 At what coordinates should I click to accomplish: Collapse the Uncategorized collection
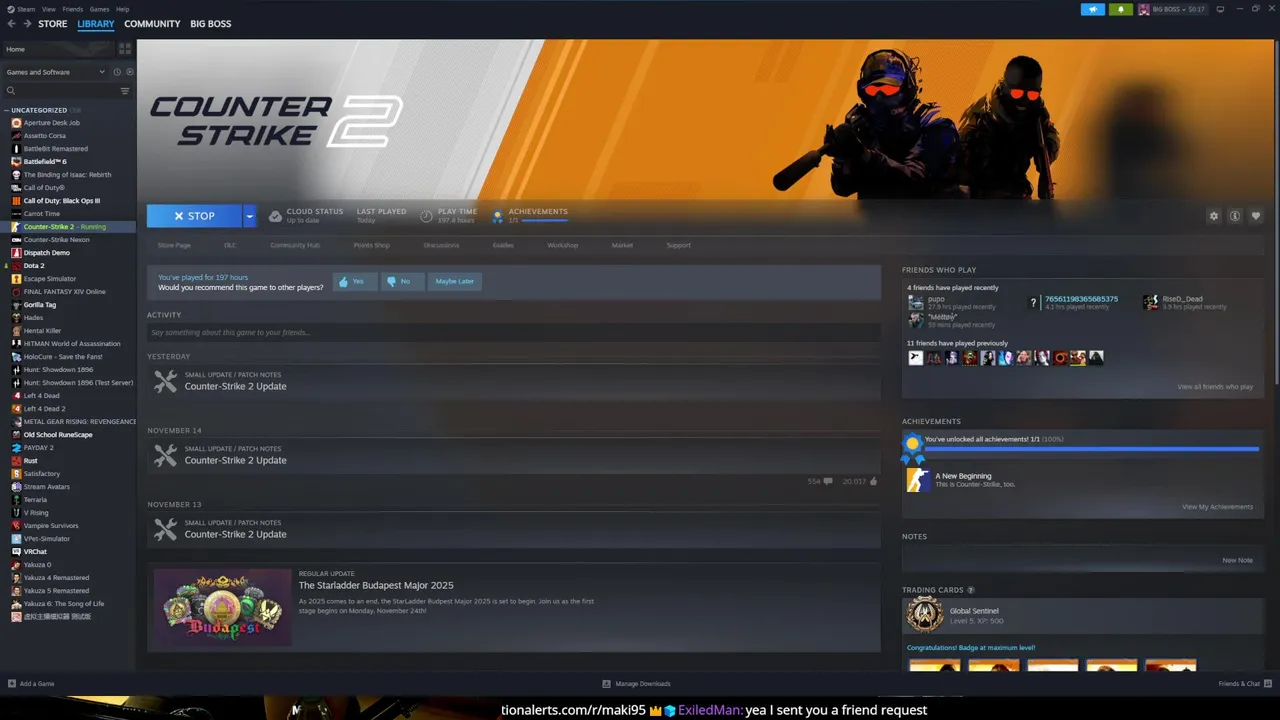7,110
